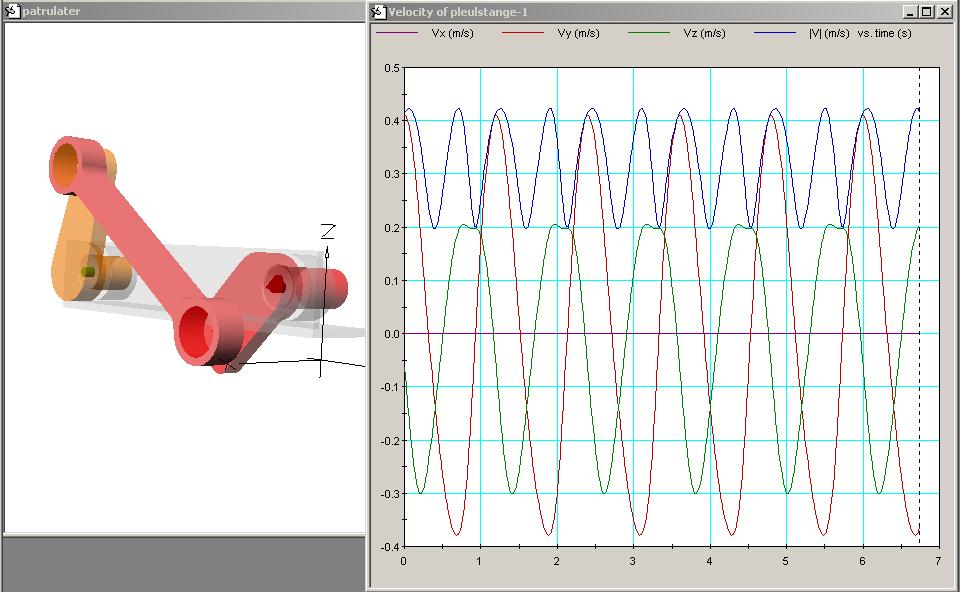Click the X-axis value 3
The height and width of the screenshot is (592, 960).
click(632, 561)
